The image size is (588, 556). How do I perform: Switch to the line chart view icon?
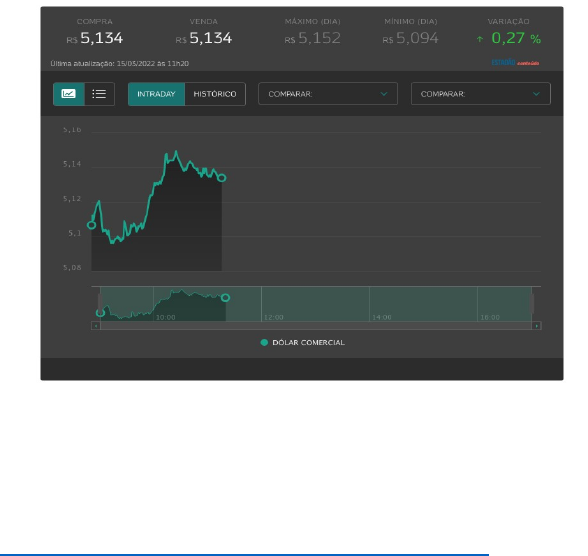69,94
